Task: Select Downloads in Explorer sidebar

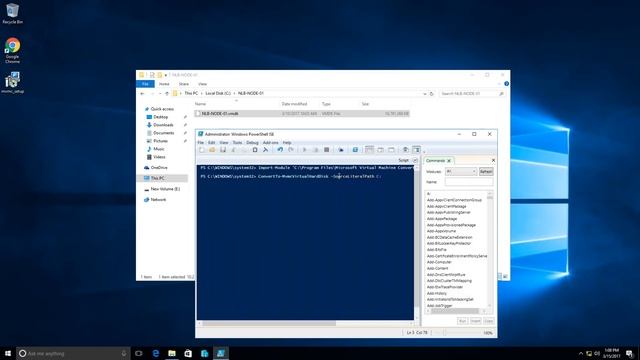Action: 163,125
